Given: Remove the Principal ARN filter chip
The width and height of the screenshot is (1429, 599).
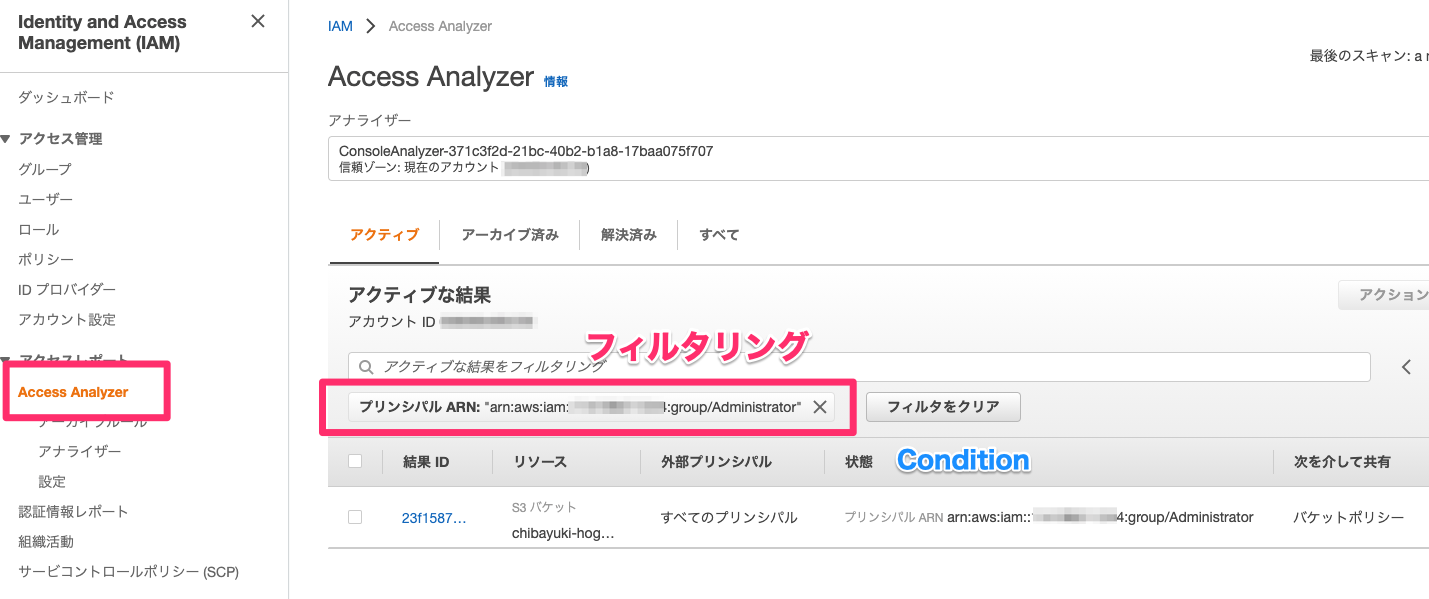Looking at the screenshot, I should 819,407.
